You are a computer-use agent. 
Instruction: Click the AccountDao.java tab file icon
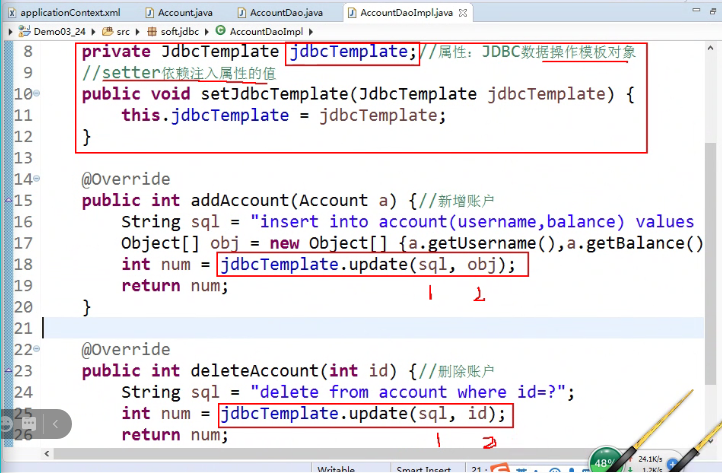coord(242,12)
